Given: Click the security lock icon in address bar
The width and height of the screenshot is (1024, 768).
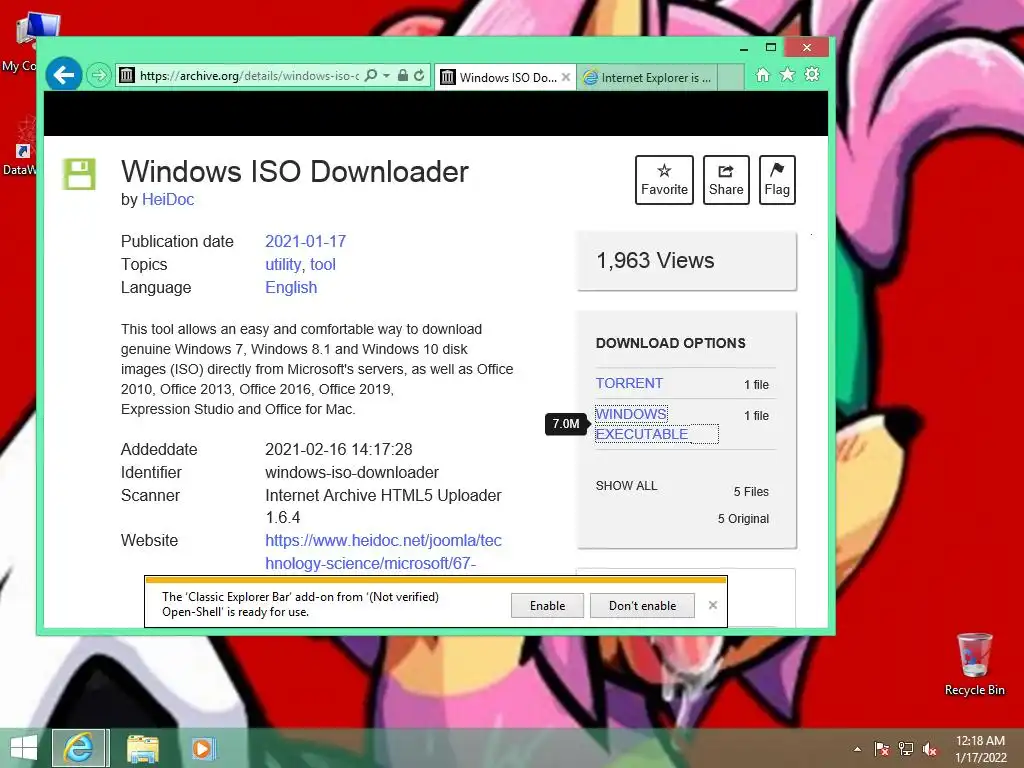Looking at the screenshot, I should coord(403,76).
